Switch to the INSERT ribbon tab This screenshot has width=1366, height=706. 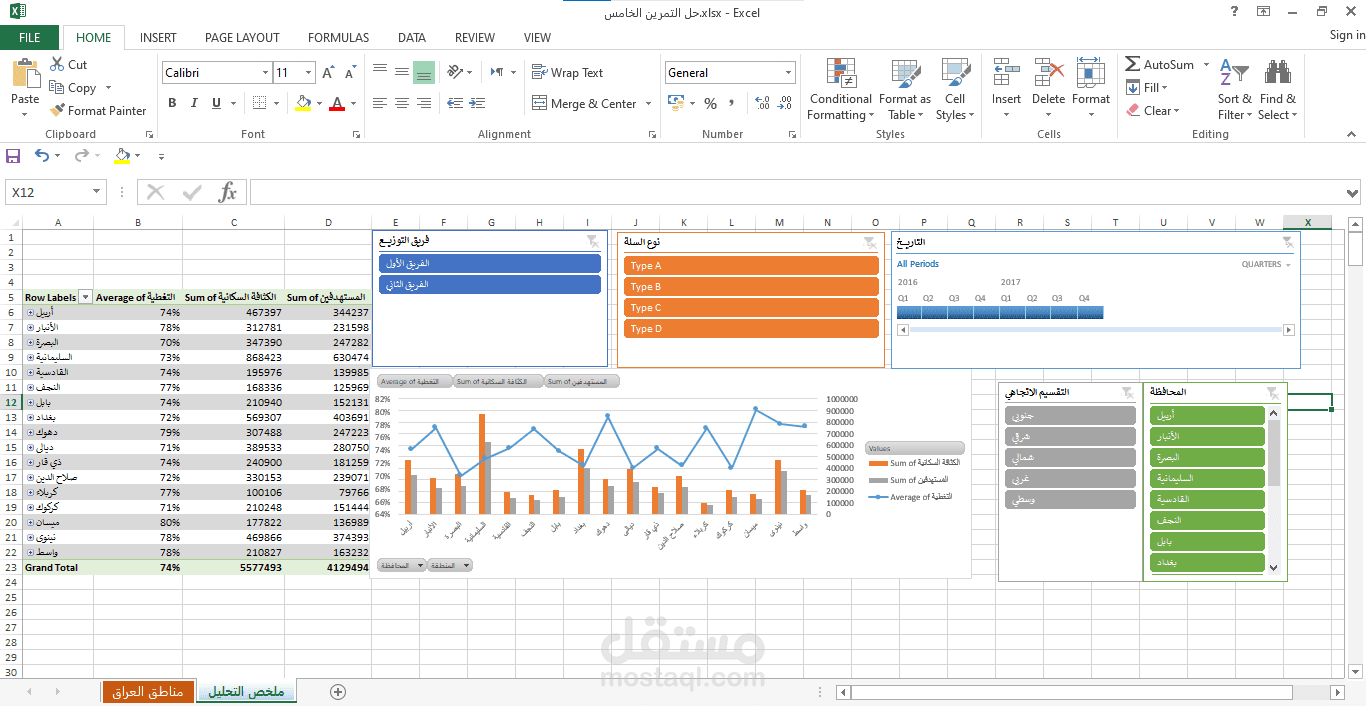click(157, 37)
